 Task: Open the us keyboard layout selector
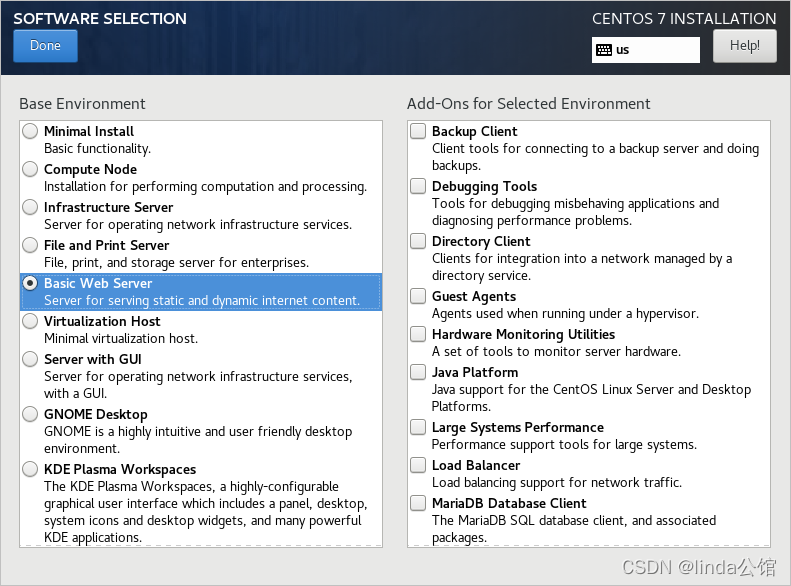[646, 50]
